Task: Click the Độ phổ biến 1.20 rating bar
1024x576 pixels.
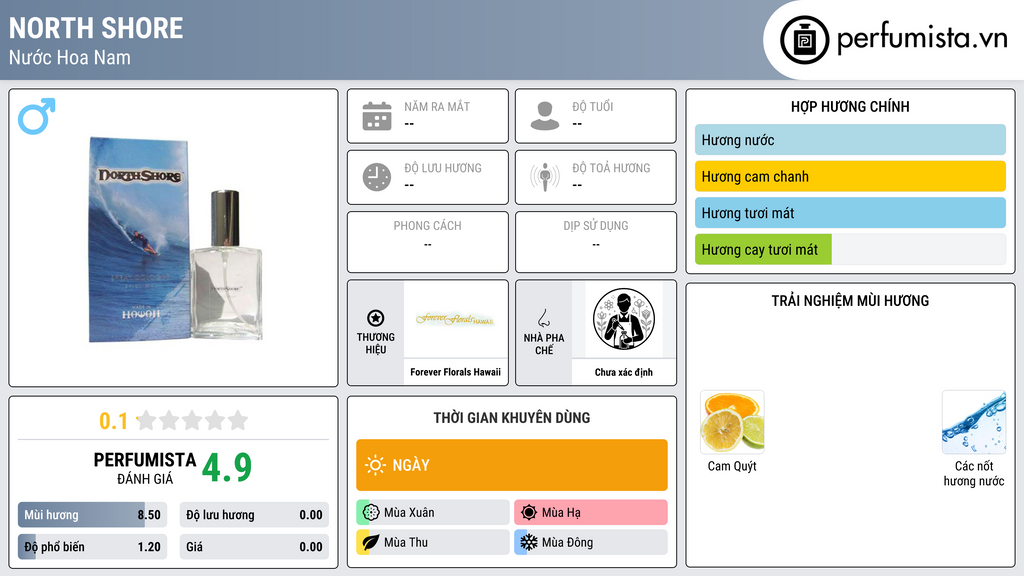Action: (93, 547)
